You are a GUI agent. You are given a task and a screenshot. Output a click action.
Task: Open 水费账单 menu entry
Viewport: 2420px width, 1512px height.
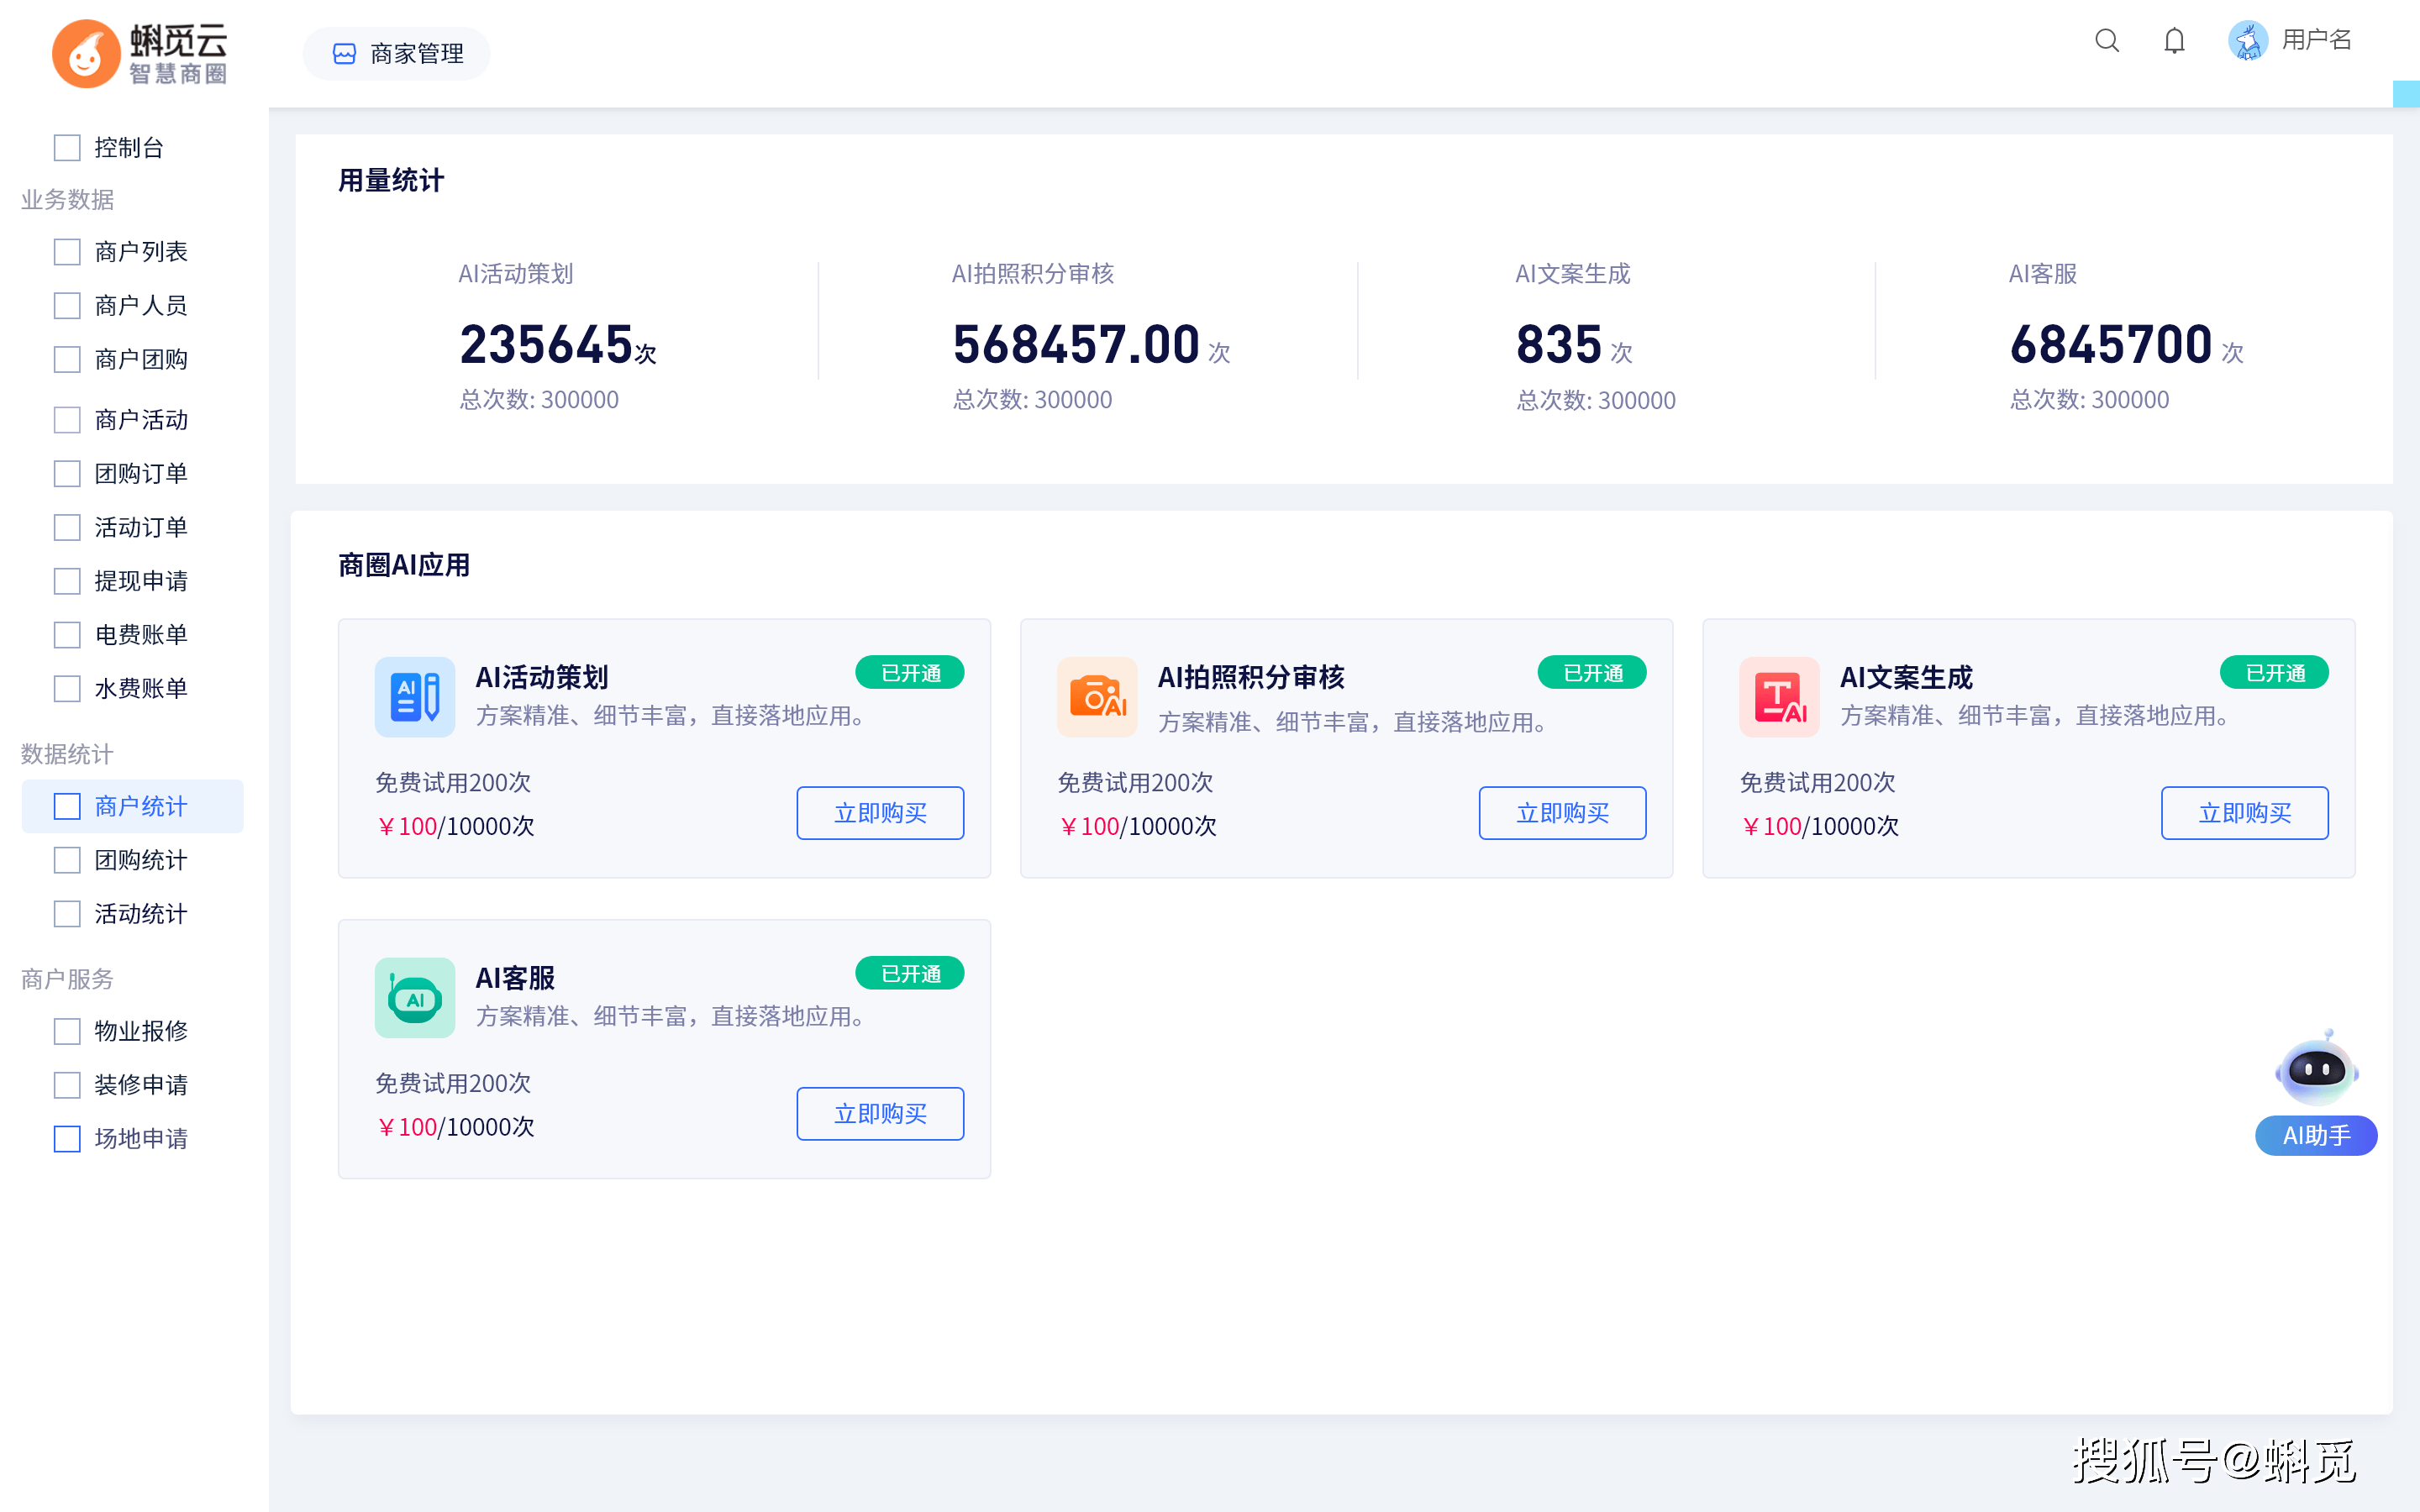click(141, 689)
